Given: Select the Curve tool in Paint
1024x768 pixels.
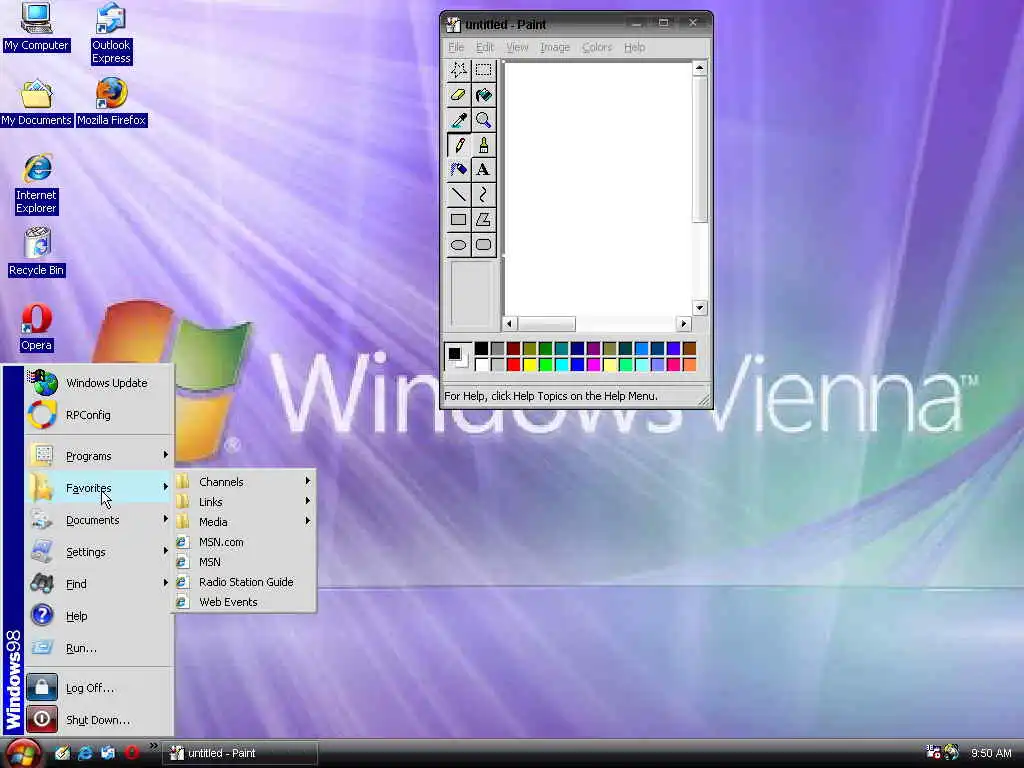Looking at the screenshot, I should coord(483,195).
